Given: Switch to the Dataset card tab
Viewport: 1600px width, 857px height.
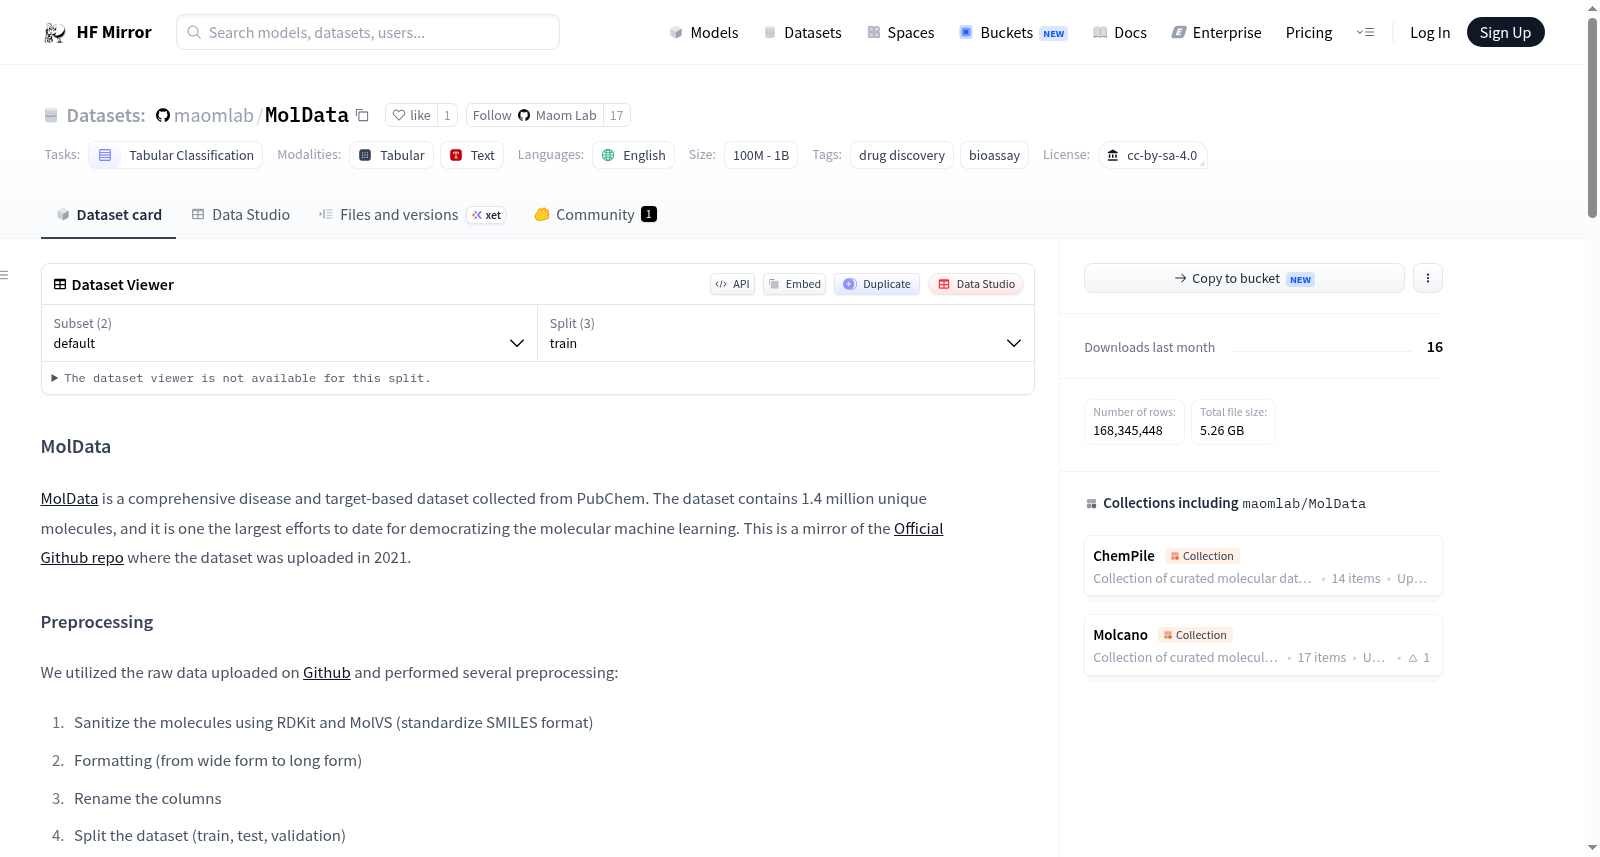Looking at the screenshot, I should pyautogui.click(x=108, y=214).
